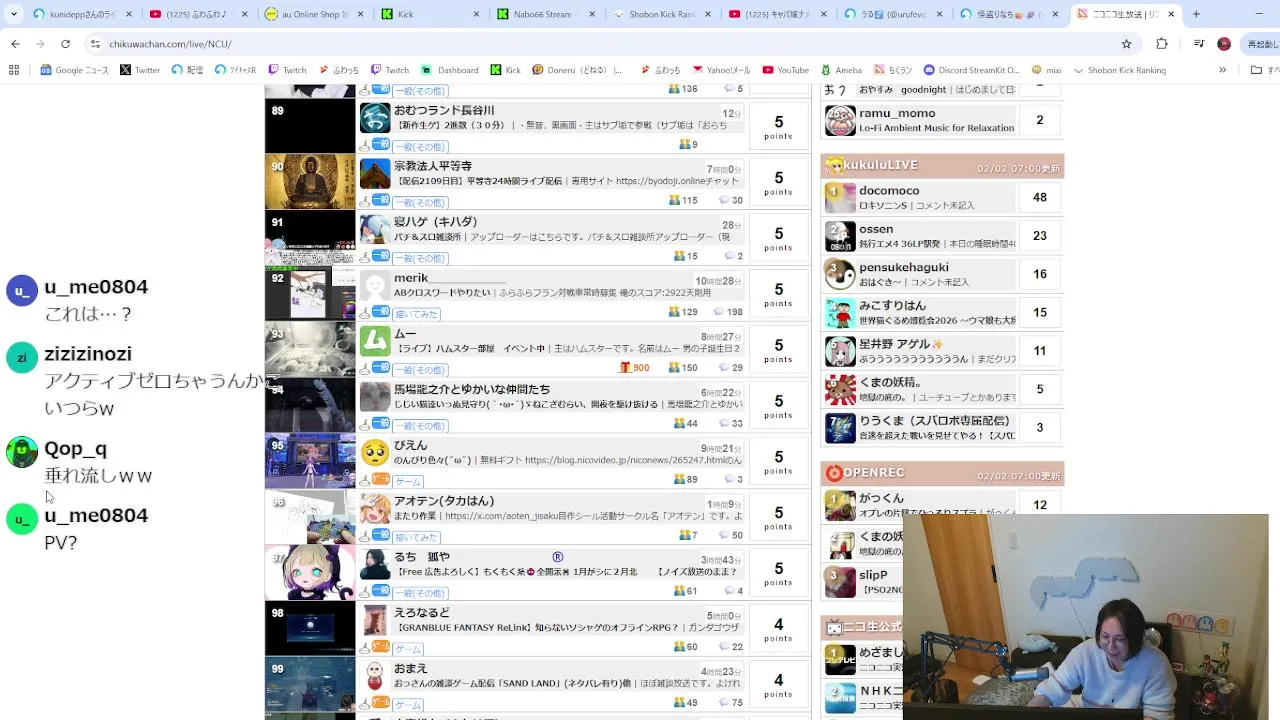The height and width of the screenshot is (720, 1280).
Task: Open pensukehaguki ranking entry
Action: (903, 267)
